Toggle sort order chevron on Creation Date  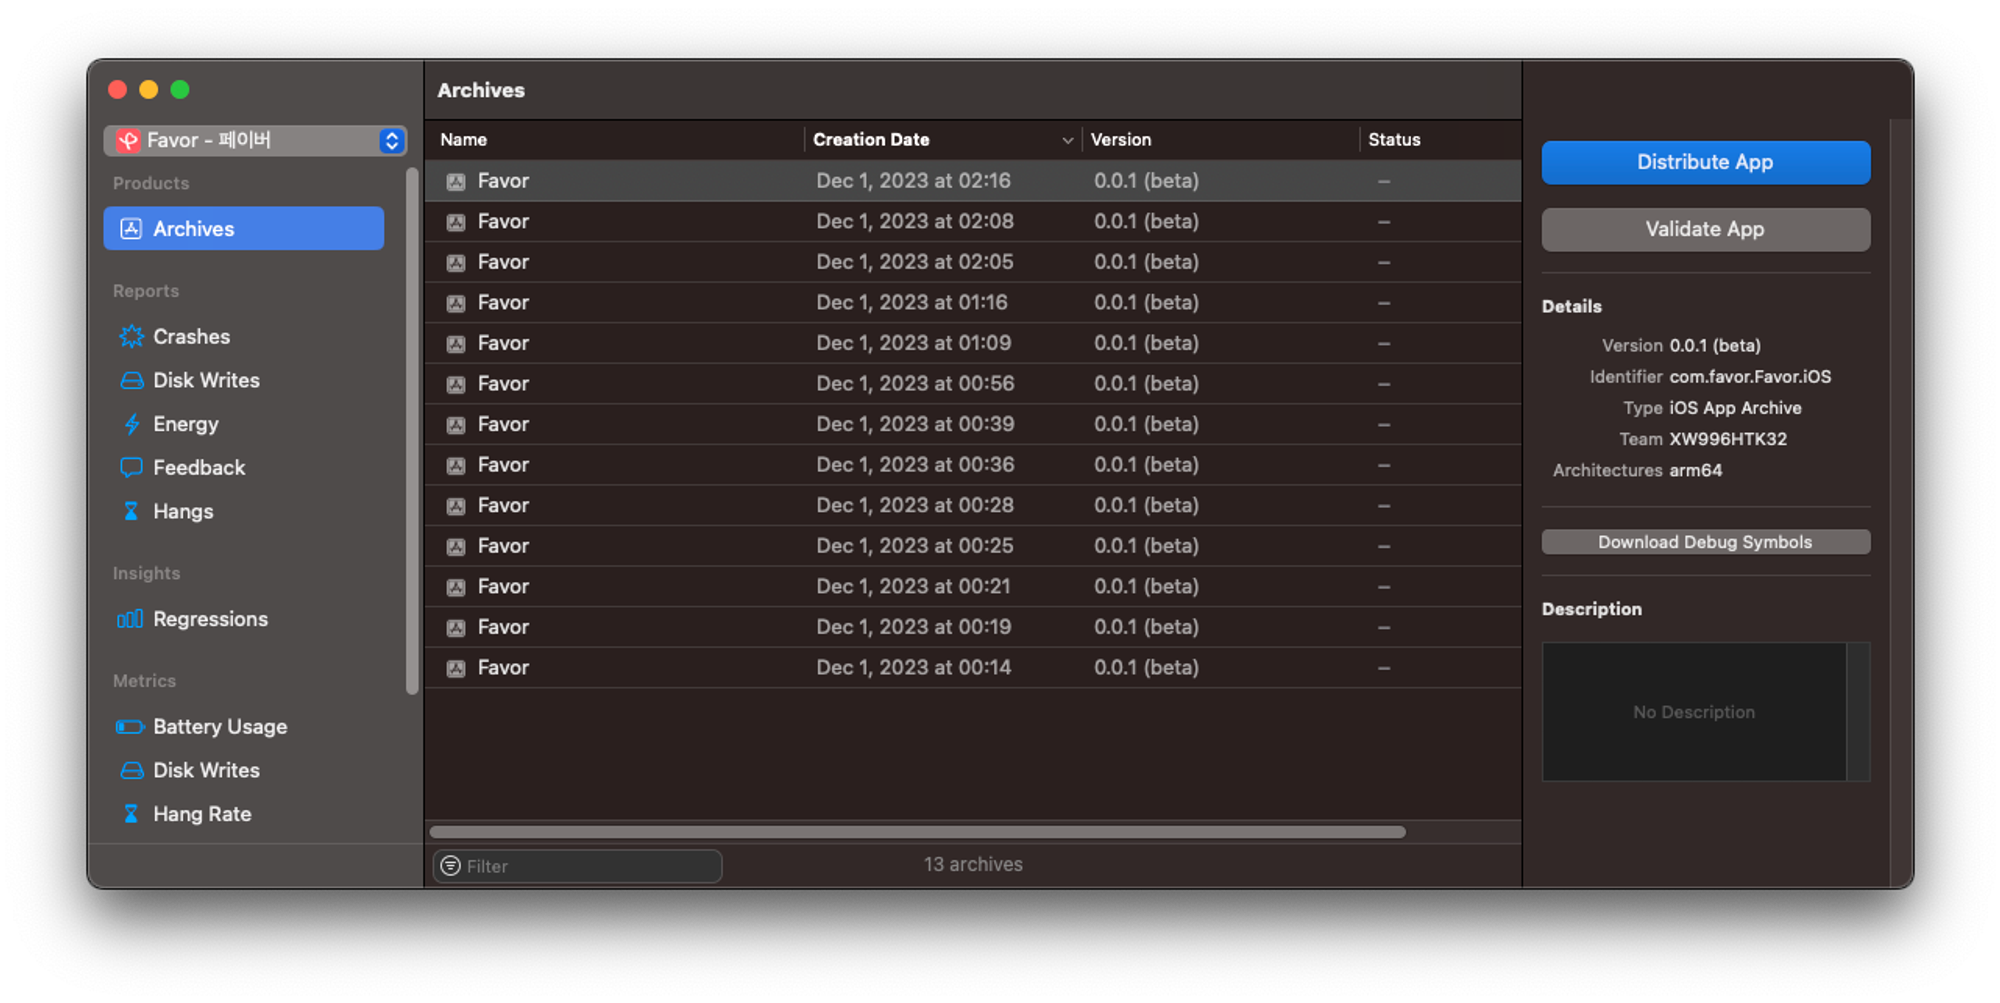[x=1067, y=140]
